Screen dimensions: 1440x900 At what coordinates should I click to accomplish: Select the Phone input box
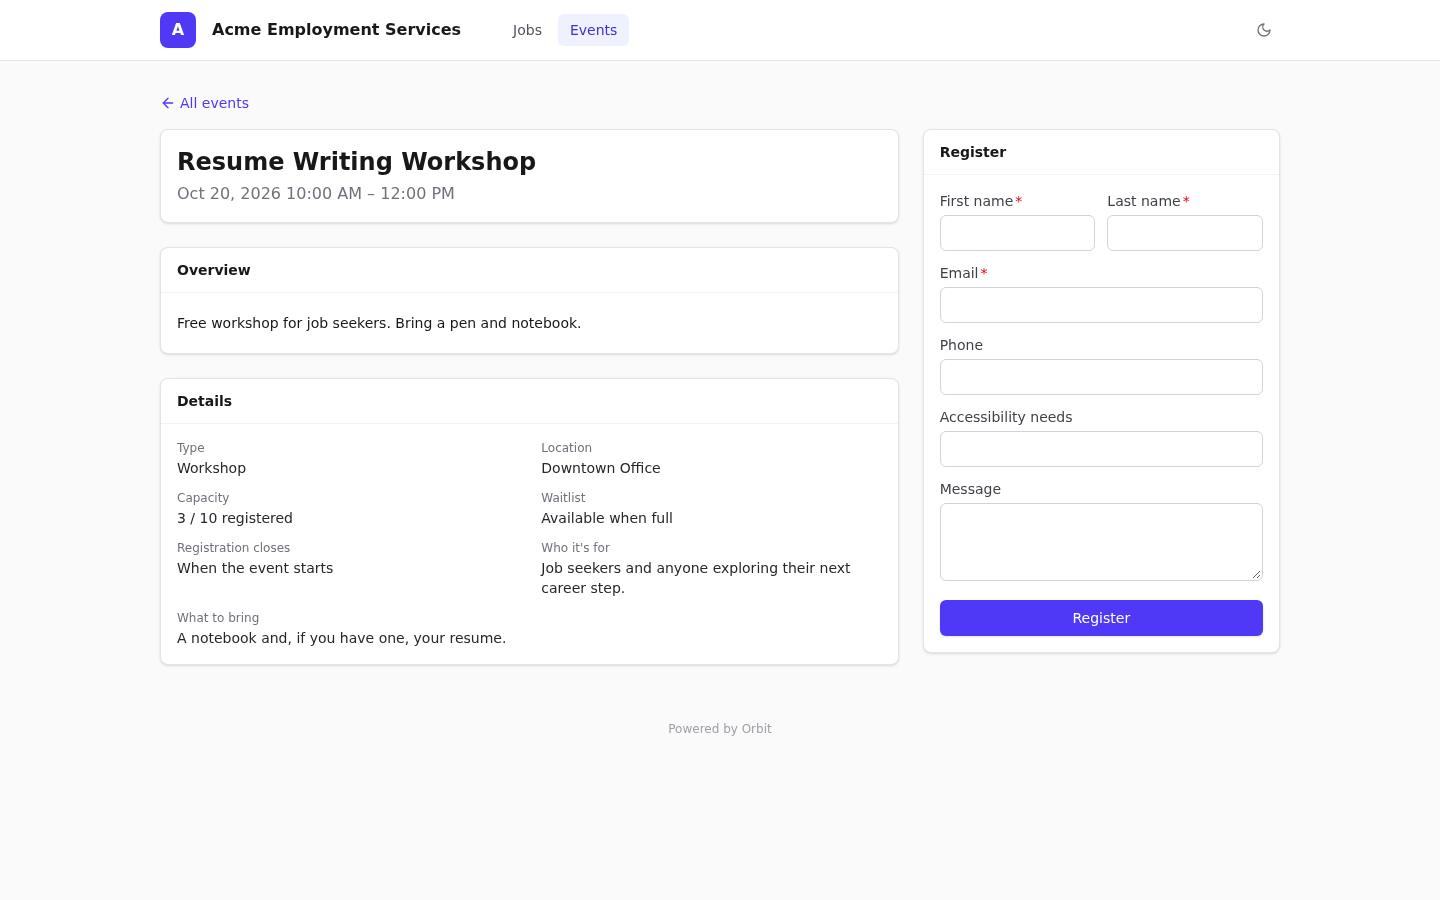click(1101, 377)
